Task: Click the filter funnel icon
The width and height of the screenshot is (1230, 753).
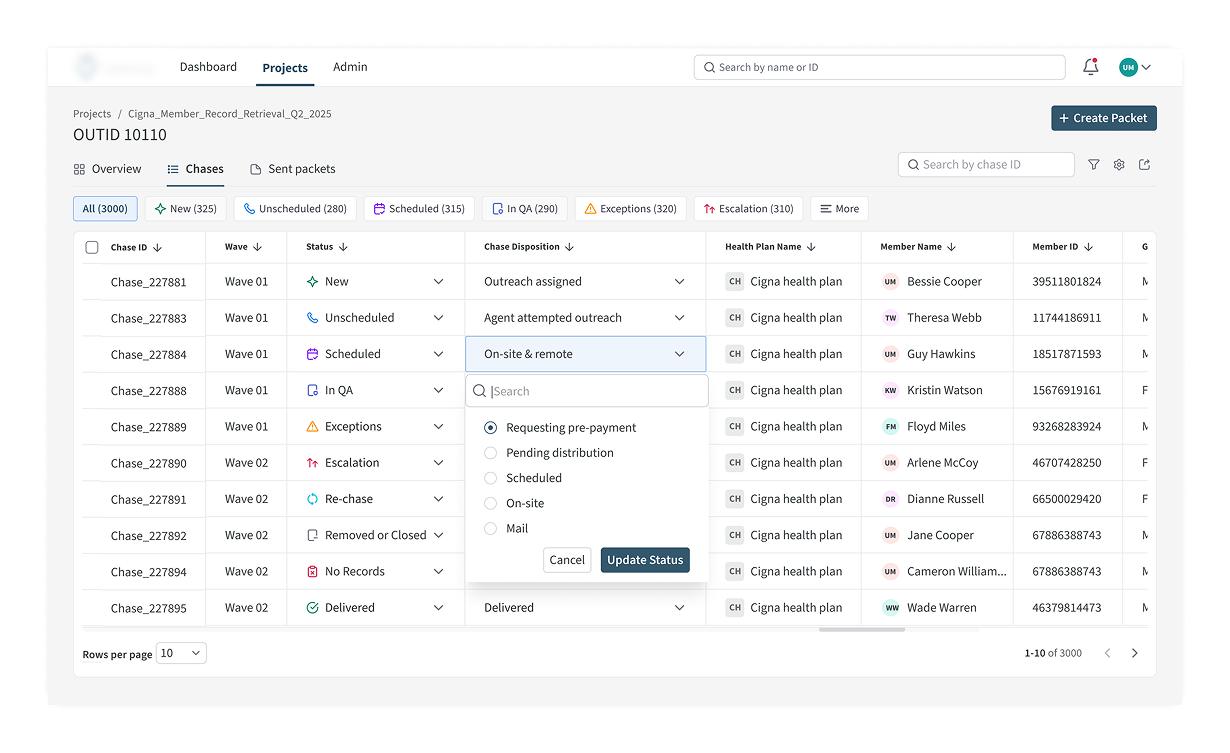Action: (1094, 165)
